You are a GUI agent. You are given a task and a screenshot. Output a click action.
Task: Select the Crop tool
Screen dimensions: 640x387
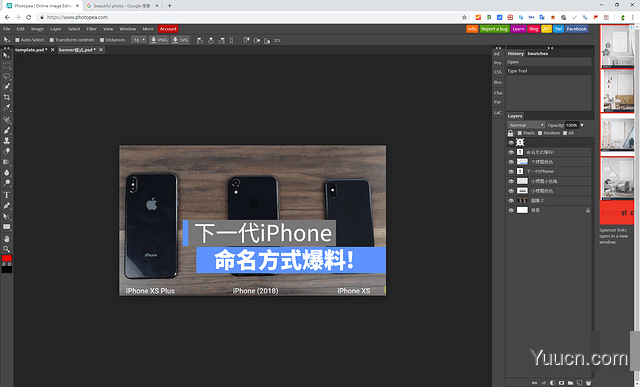click(x=7, y=97)
